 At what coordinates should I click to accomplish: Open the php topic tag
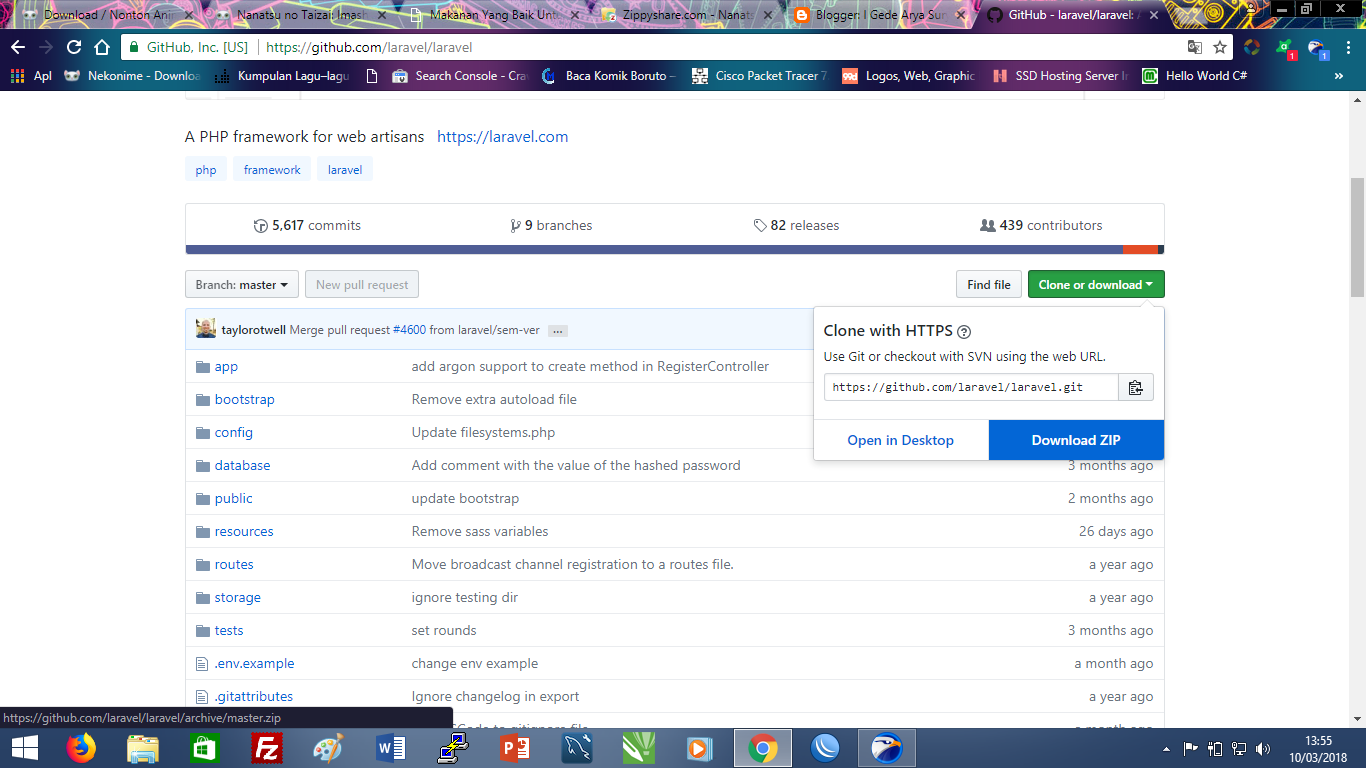coord(206,170)
